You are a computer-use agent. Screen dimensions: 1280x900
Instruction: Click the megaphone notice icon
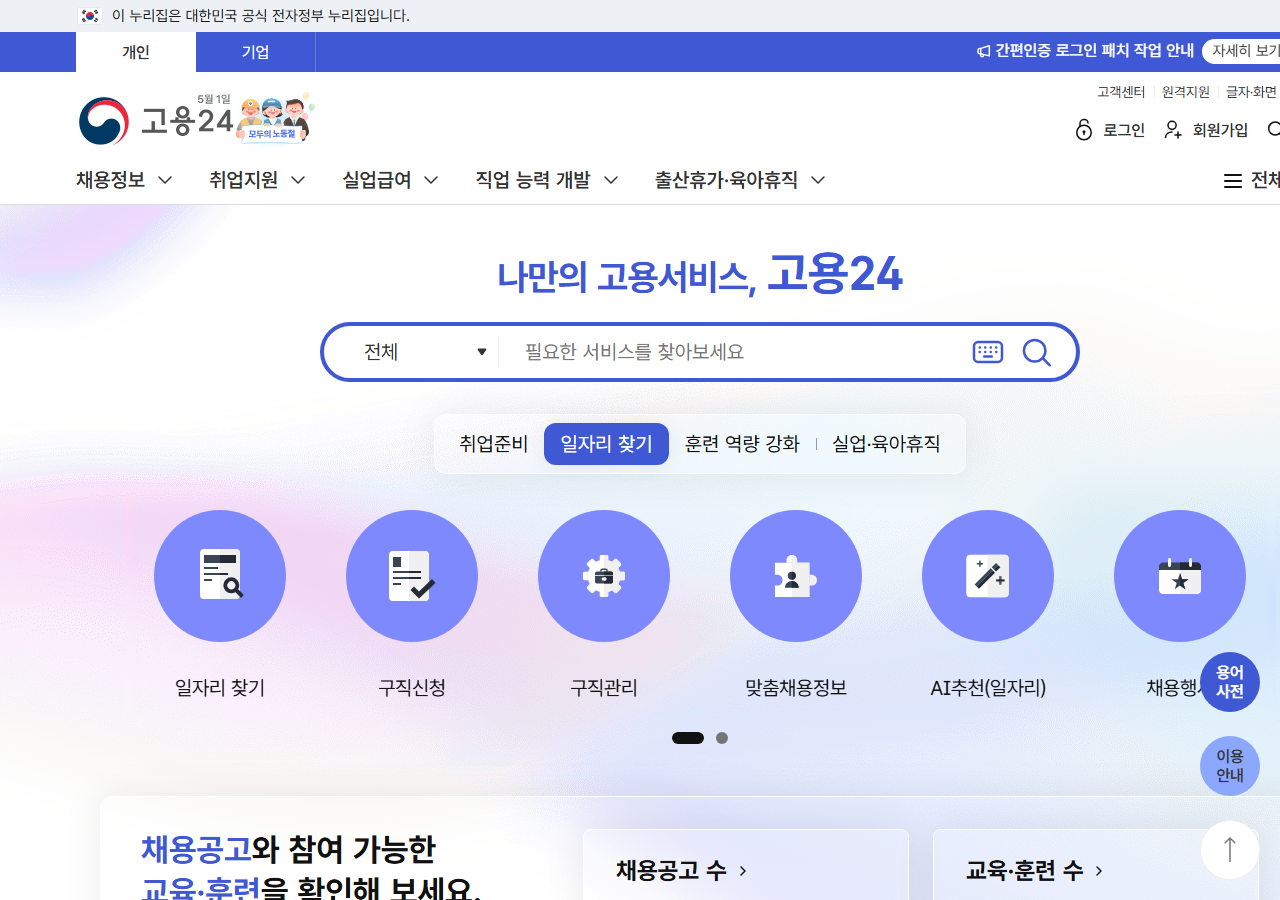(983, 51)
